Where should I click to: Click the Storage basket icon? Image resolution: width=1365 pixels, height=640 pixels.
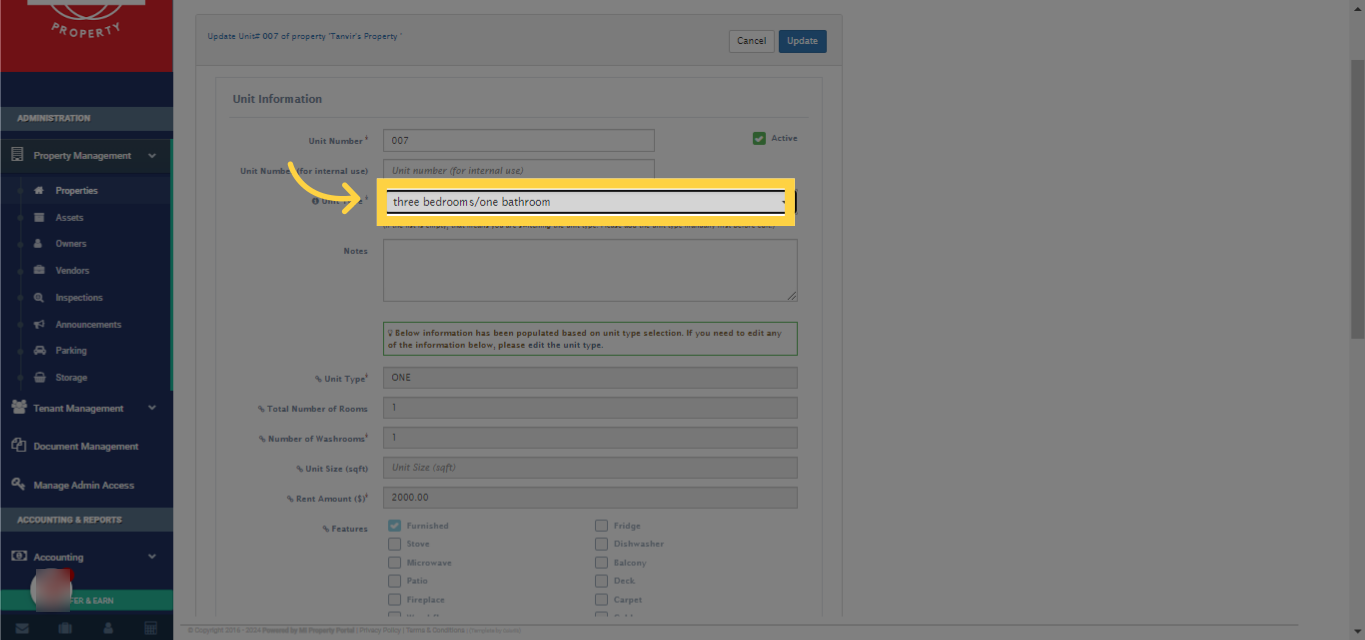pyautogui.click(x=39, y=377)
